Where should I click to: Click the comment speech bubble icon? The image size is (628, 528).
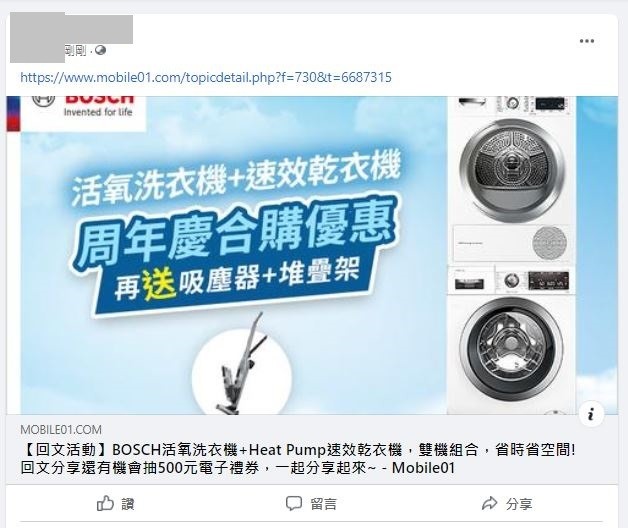pos(294,503)
